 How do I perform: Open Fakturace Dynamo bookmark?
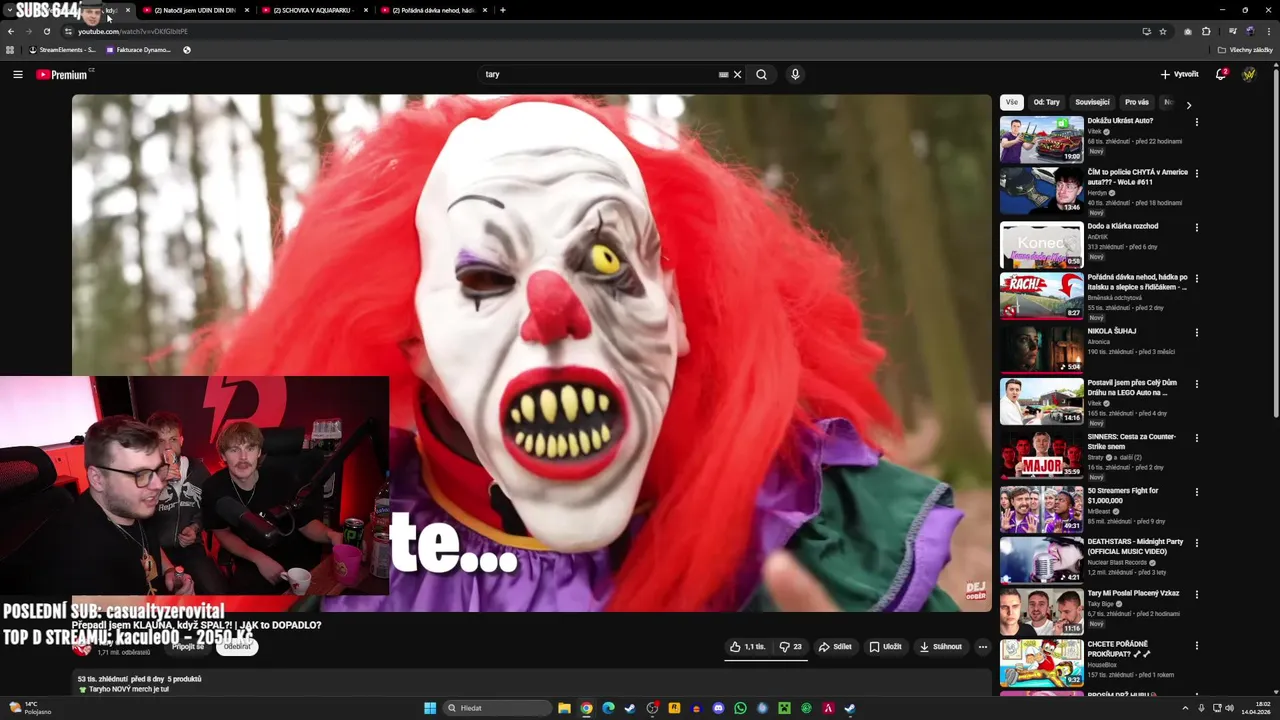(138, 49)
